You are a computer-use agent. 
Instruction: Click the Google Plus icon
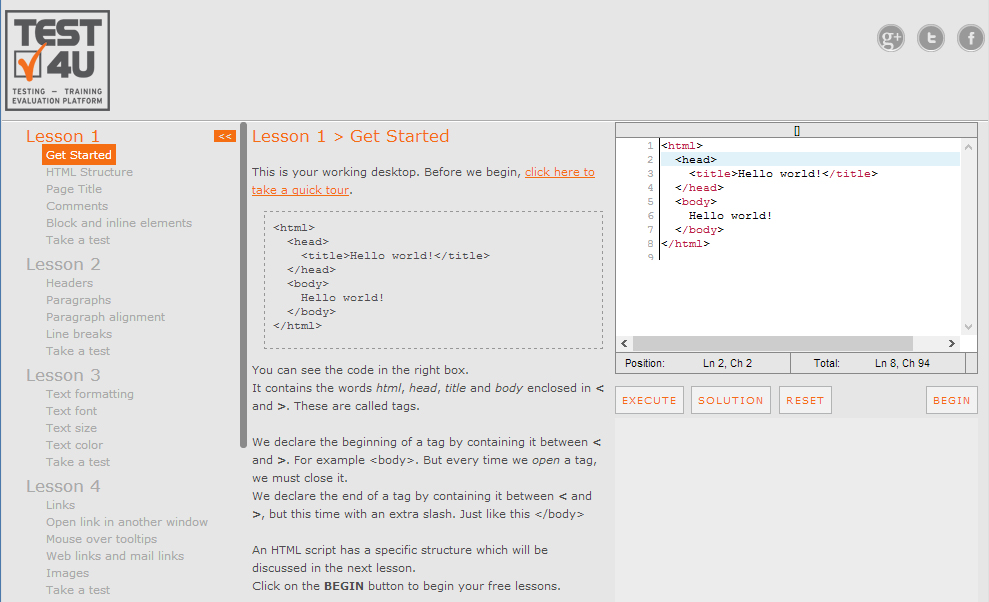tap(890, 38)
